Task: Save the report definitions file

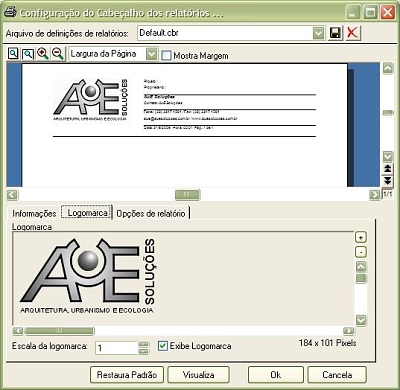Action: point(335,33)
